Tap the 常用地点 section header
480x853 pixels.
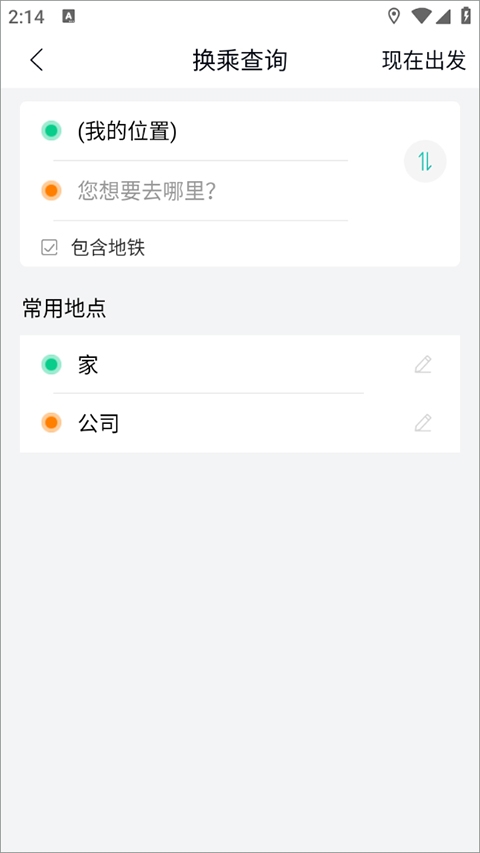tap(64, 308)
